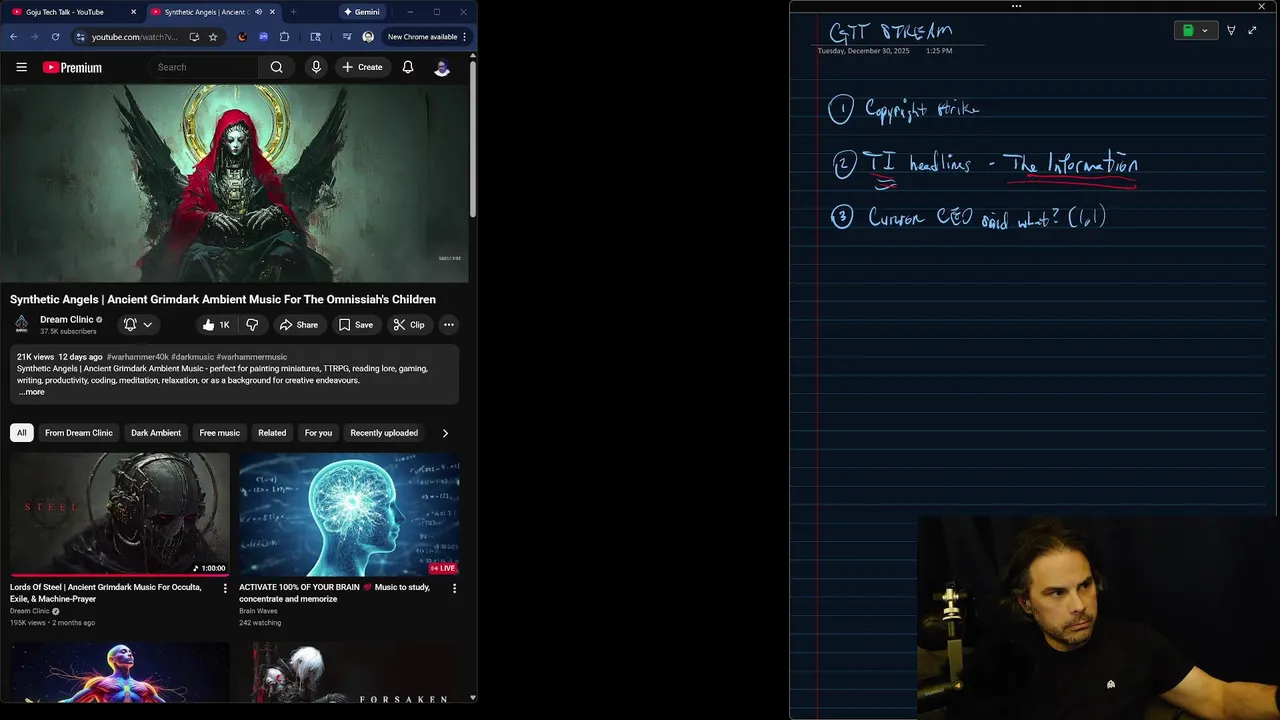Open a new browser tab

293,12
